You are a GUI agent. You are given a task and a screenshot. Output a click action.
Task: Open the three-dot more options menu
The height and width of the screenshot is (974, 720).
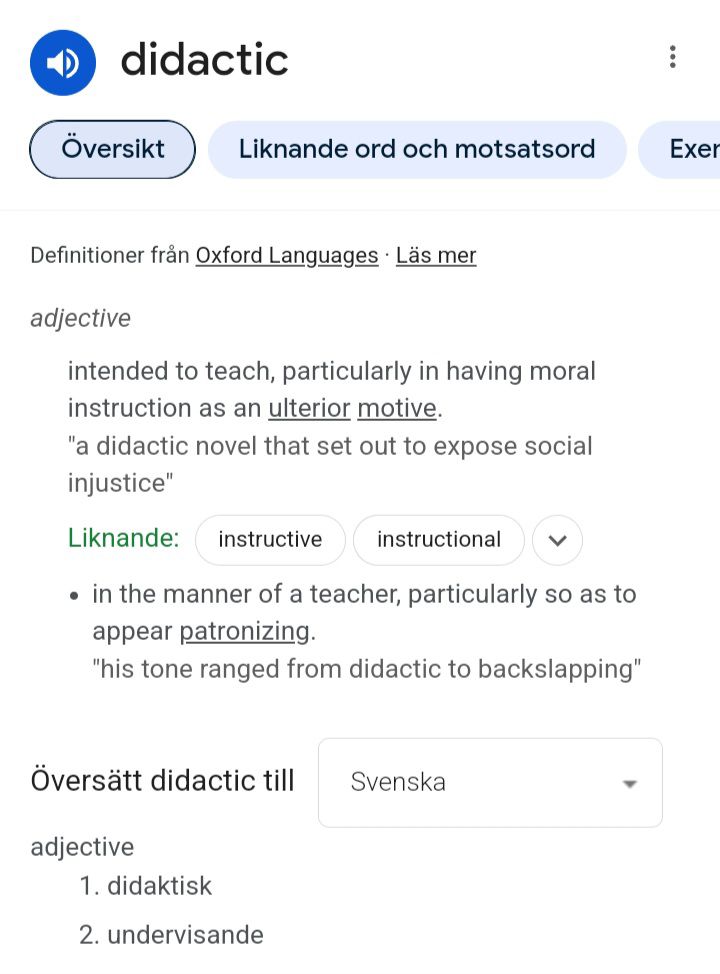(673, 57)
